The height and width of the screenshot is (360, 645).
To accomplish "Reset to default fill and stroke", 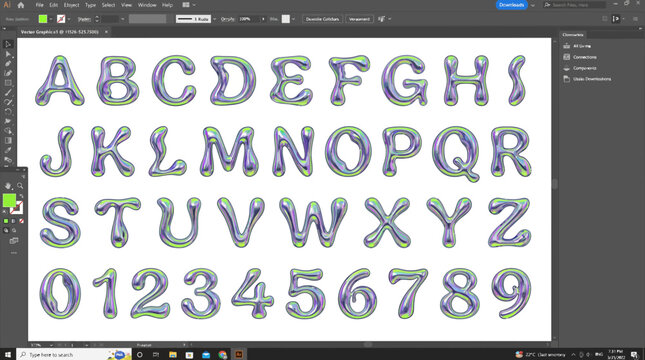I will (x=5, y=211).
